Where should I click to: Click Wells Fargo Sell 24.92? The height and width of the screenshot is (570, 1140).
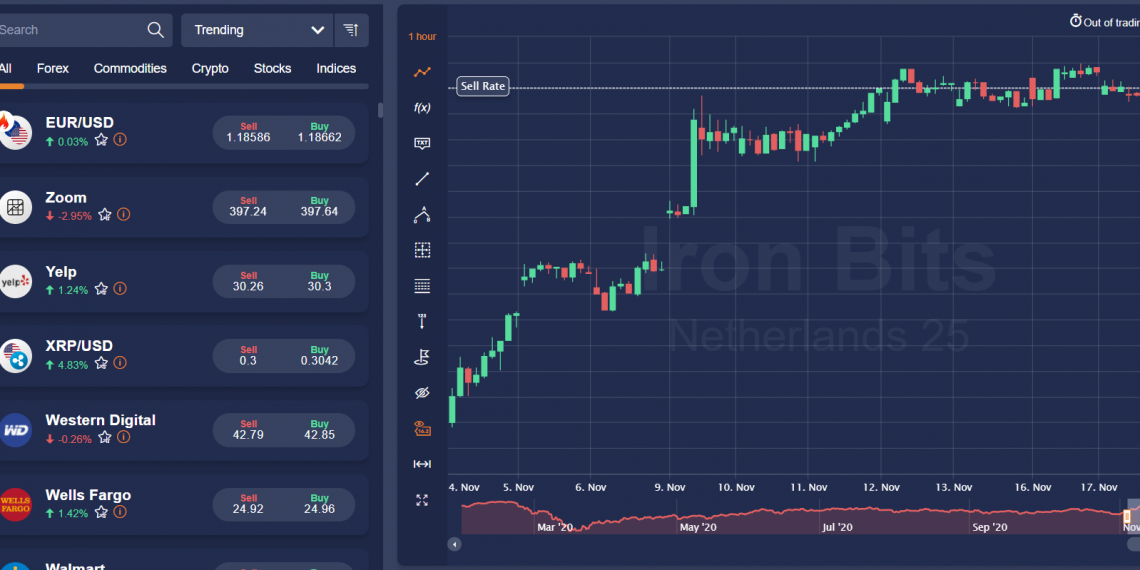coord(248,505)
